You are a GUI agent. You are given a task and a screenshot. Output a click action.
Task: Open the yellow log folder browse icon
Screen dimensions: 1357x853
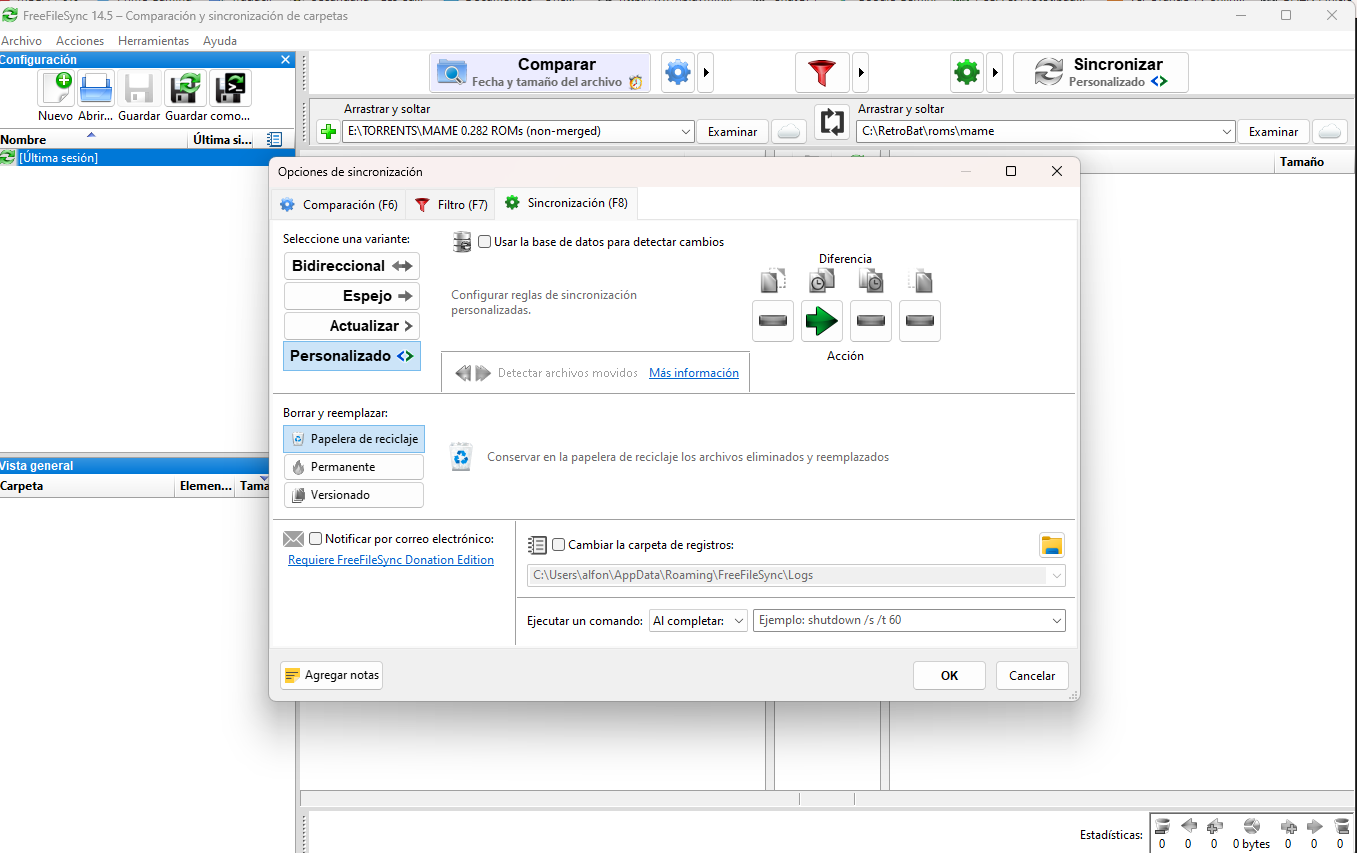[x=1051, y=545]
